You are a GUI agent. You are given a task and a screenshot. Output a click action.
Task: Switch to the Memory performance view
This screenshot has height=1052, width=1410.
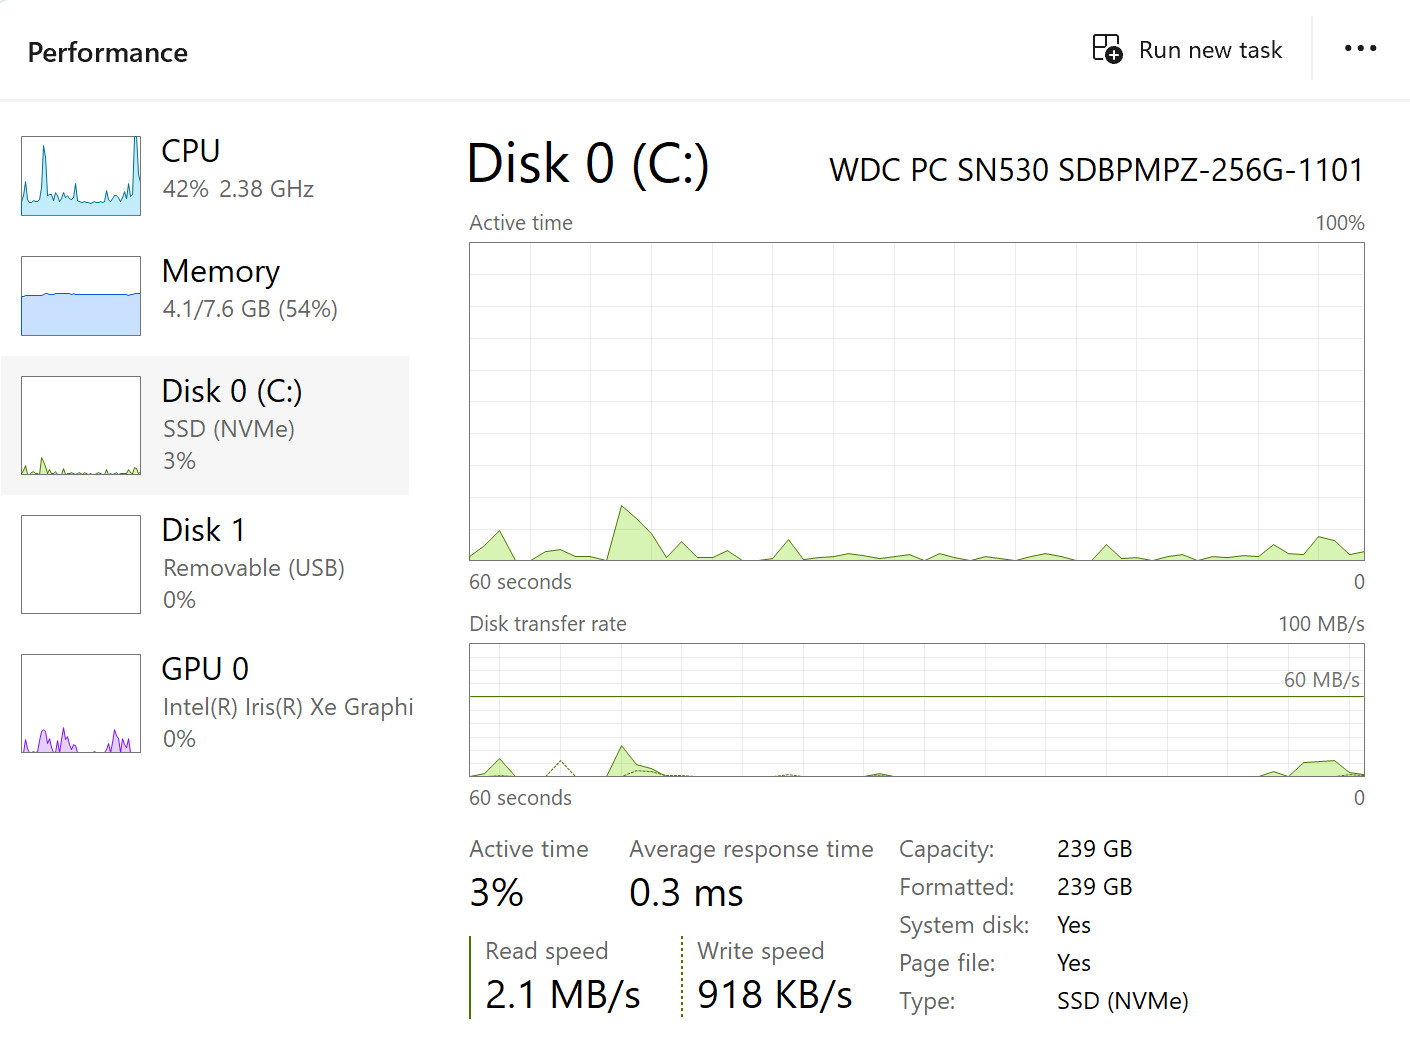(x=205, y=296)
